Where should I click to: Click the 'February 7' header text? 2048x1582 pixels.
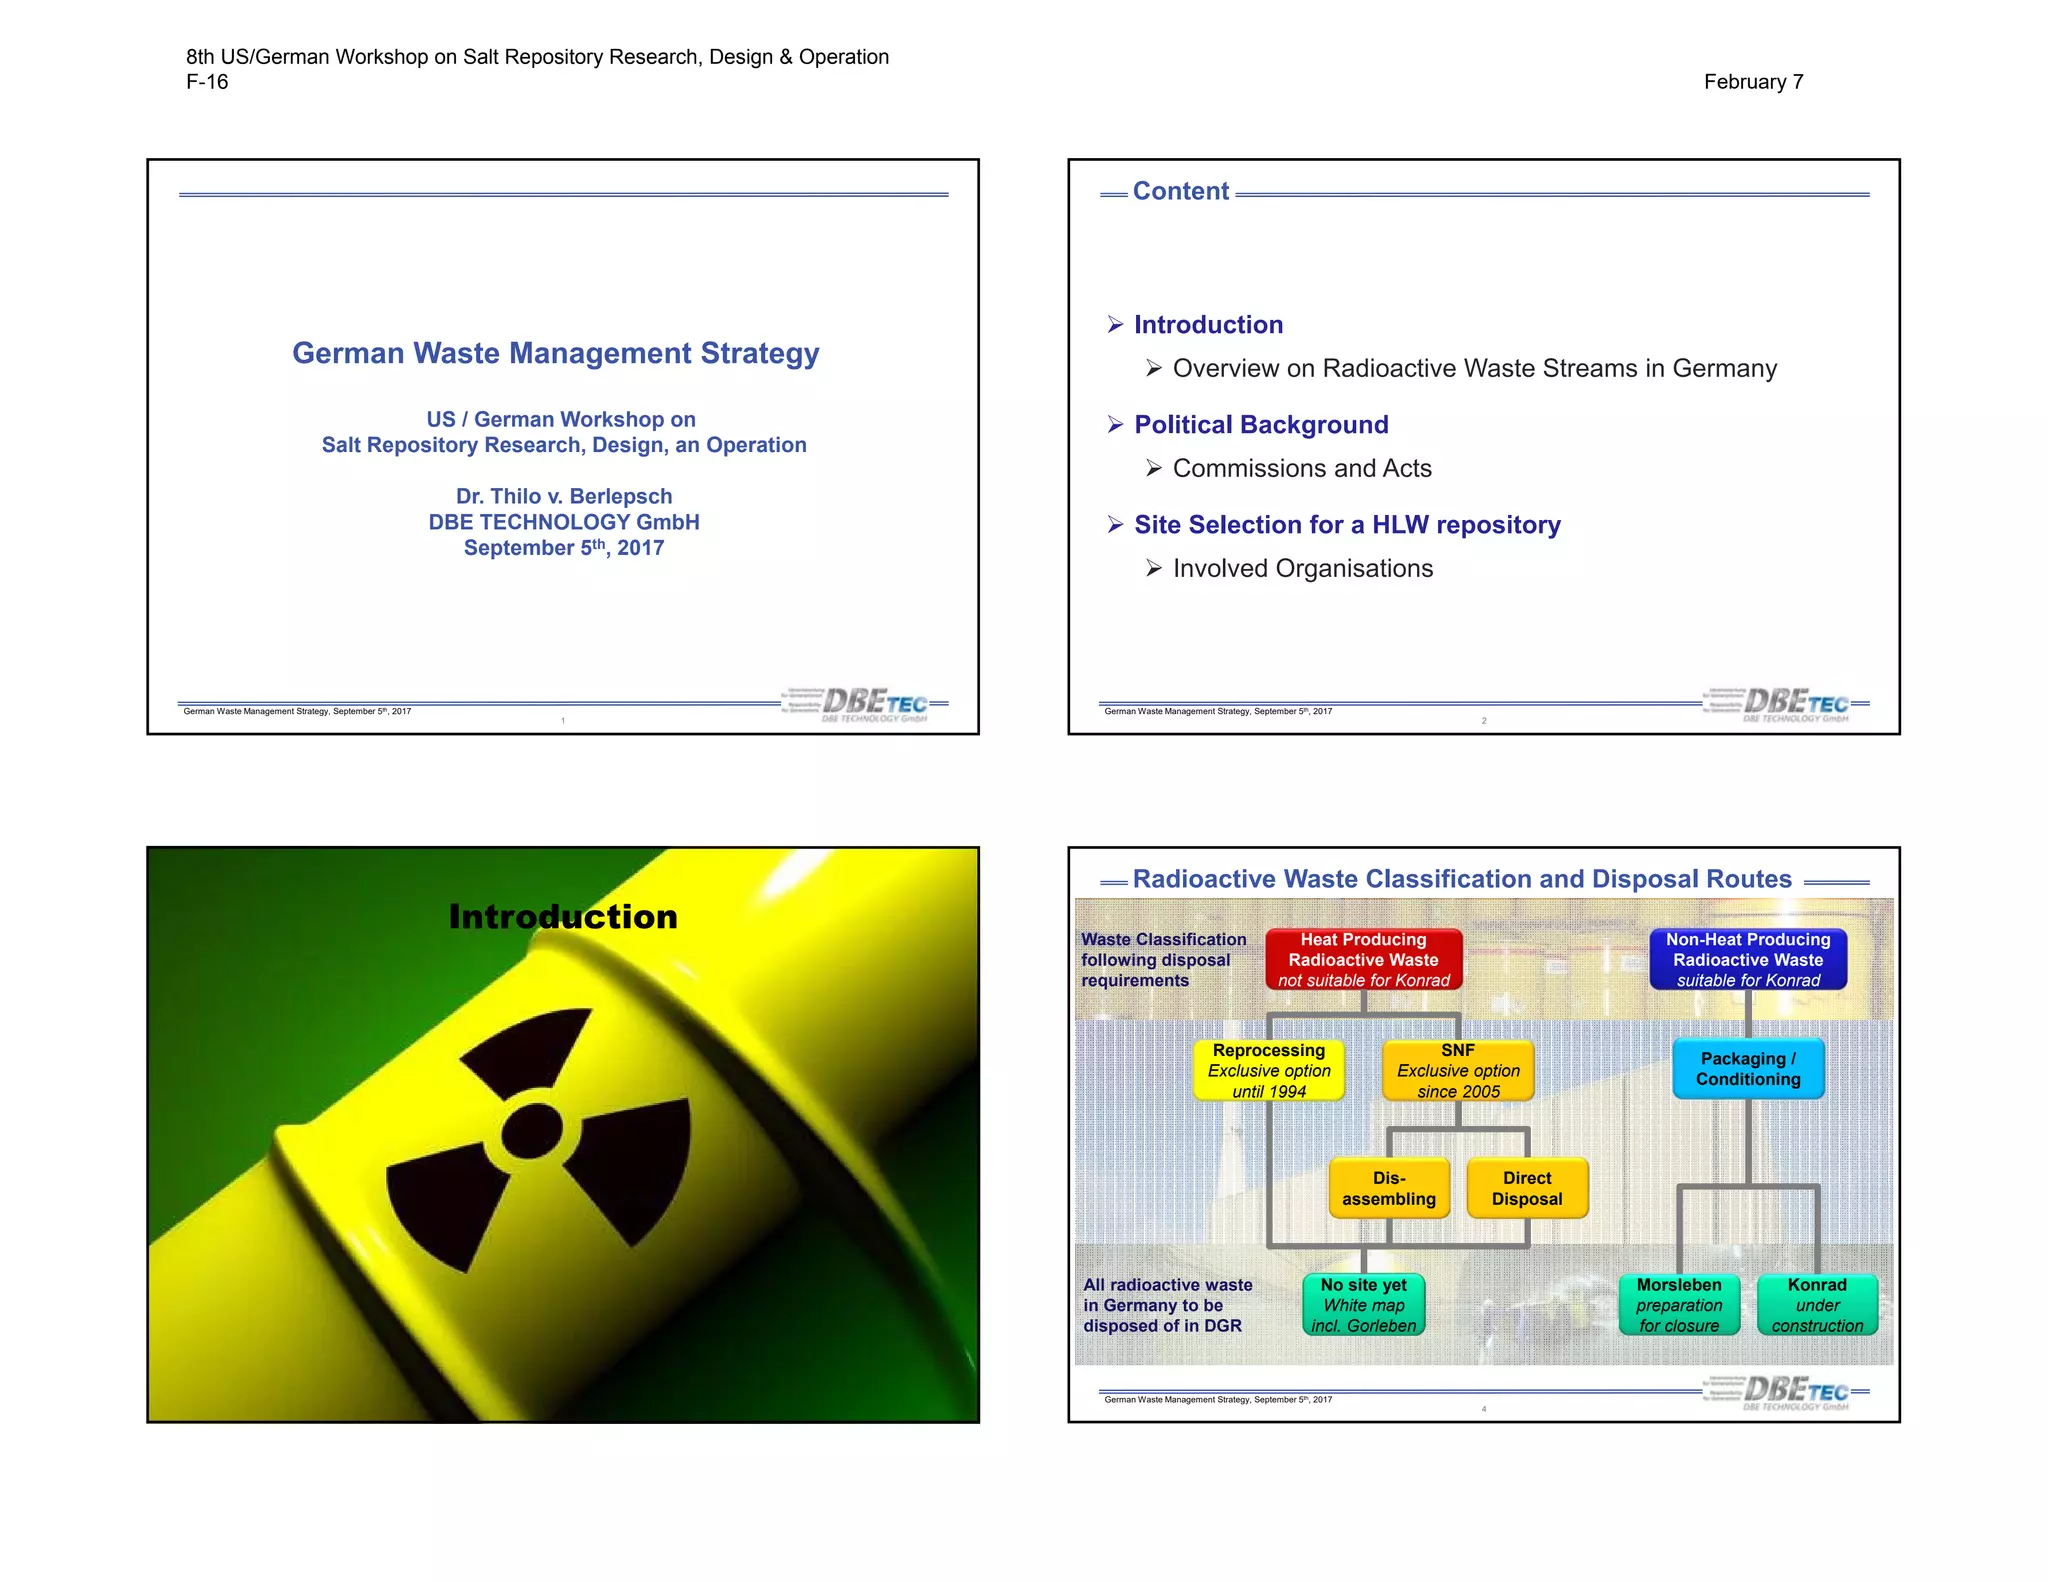tap(1754, 82)
